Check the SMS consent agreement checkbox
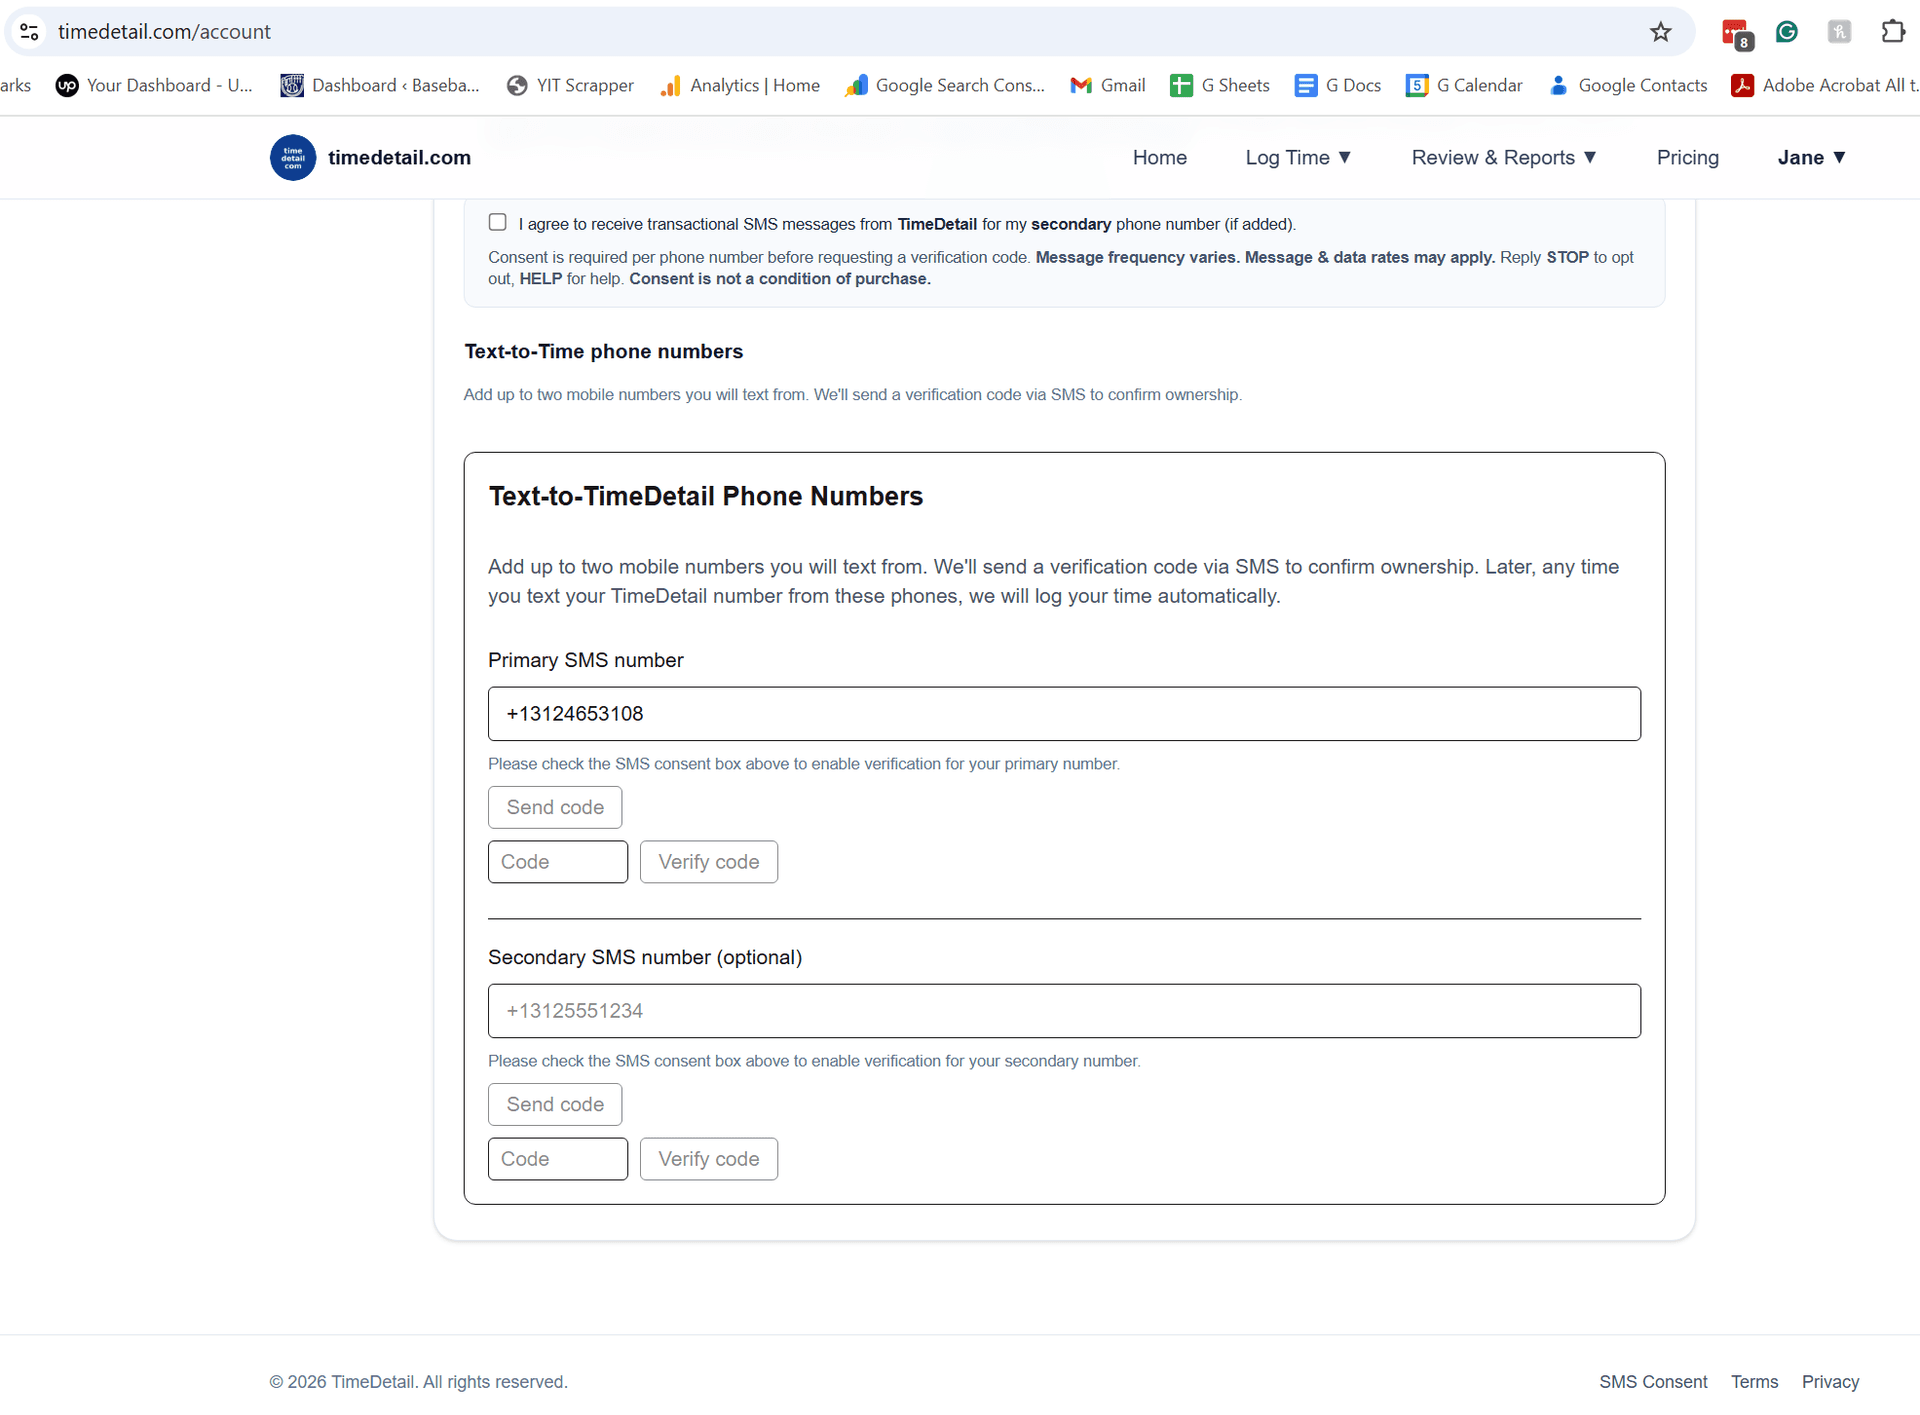 (497, 222)
